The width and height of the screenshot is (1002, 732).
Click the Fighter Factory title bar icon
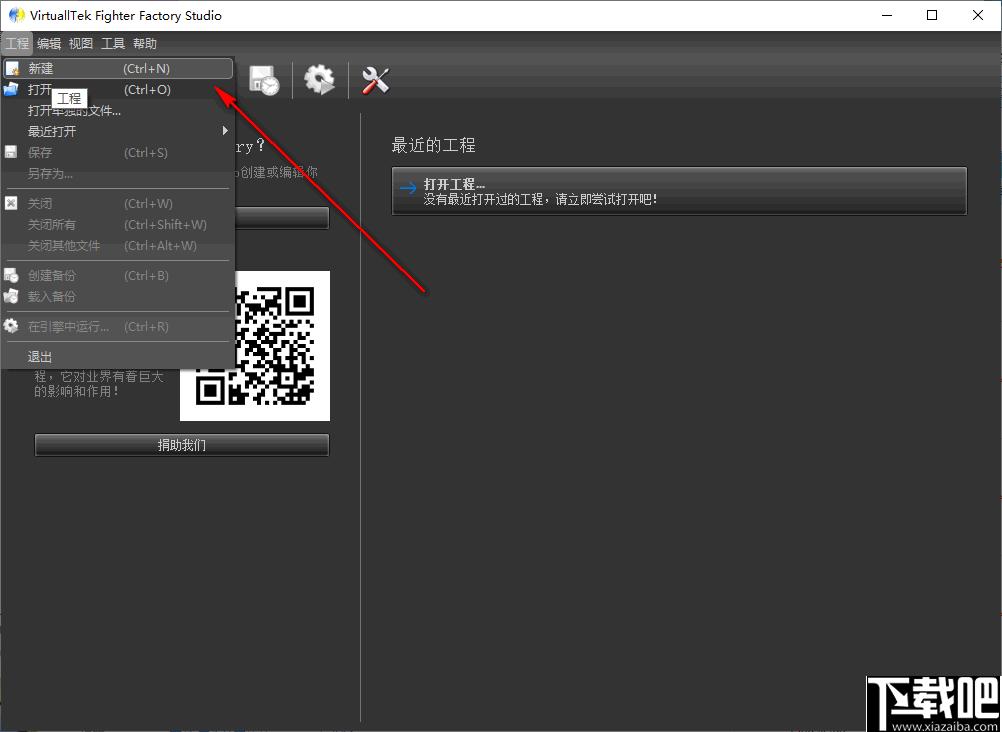(x=17, y=15)
